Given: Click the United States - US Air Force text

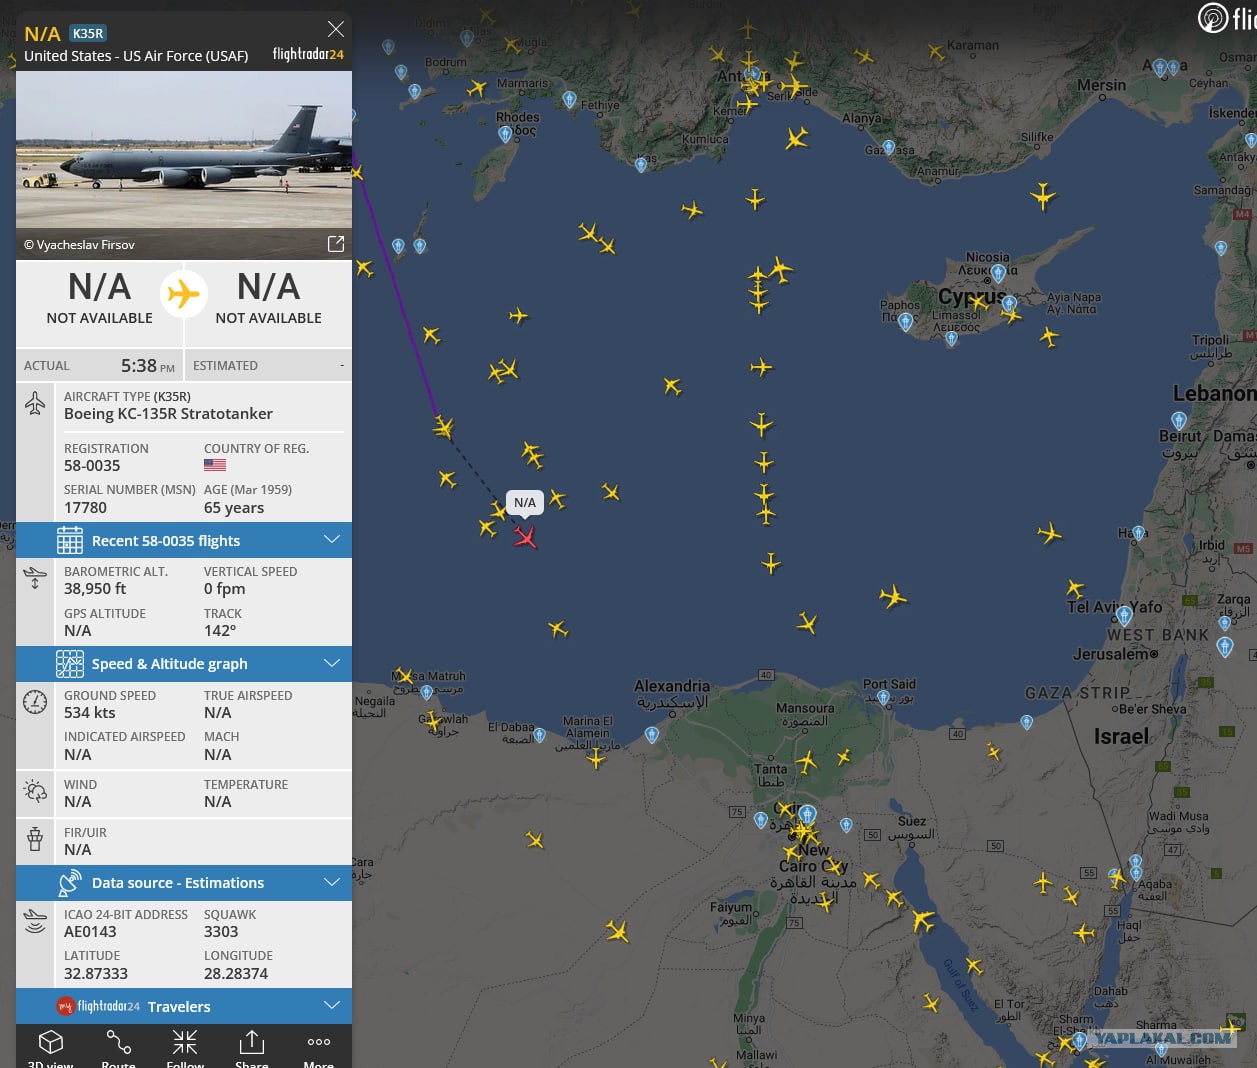Looking at the screenshot, I should (x=136, y=56).
